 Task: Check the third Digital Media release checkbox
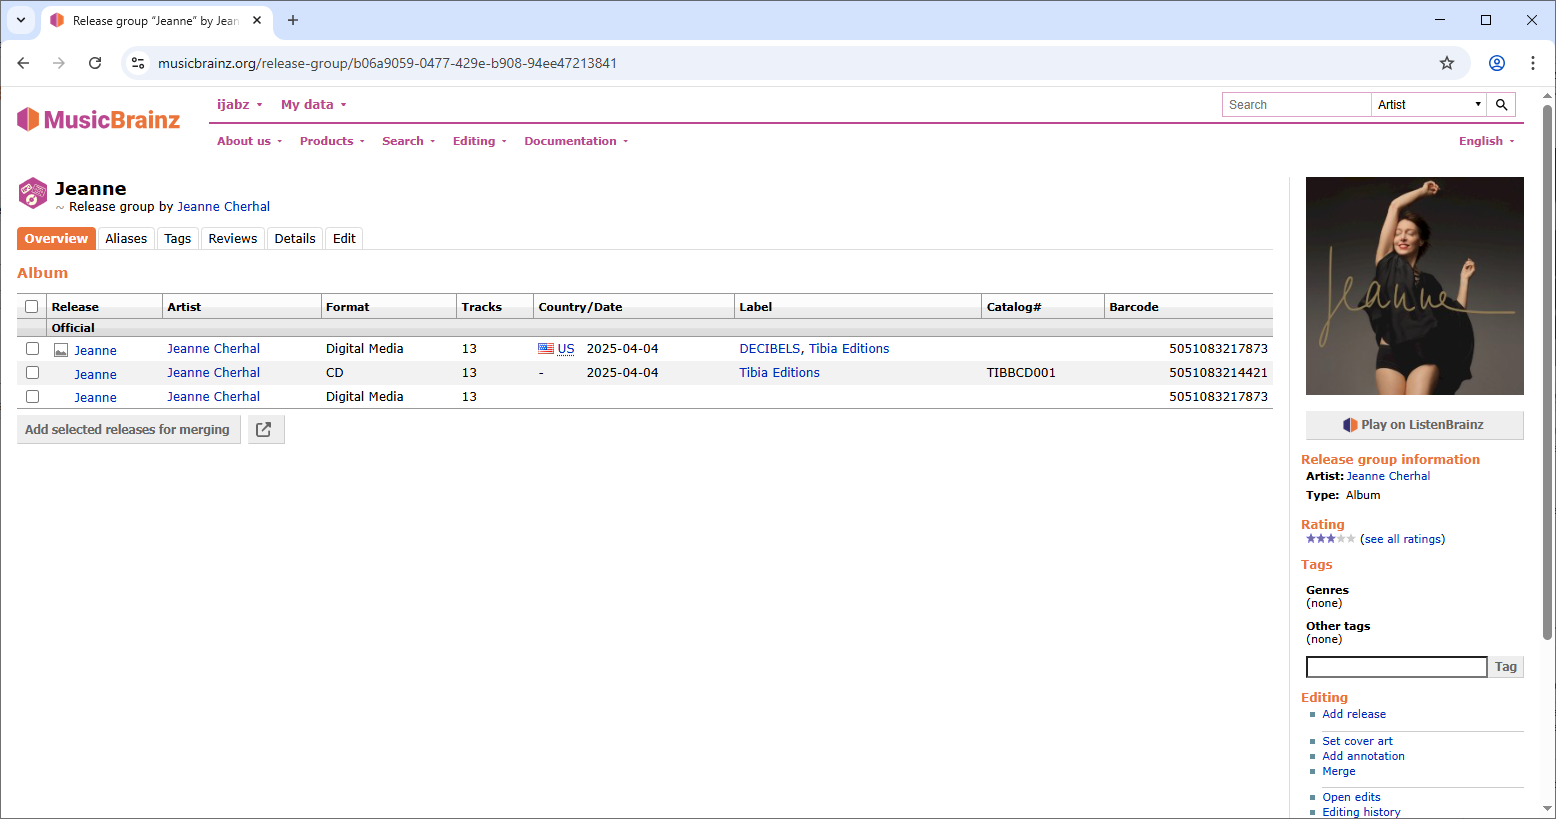pos(32,397)
